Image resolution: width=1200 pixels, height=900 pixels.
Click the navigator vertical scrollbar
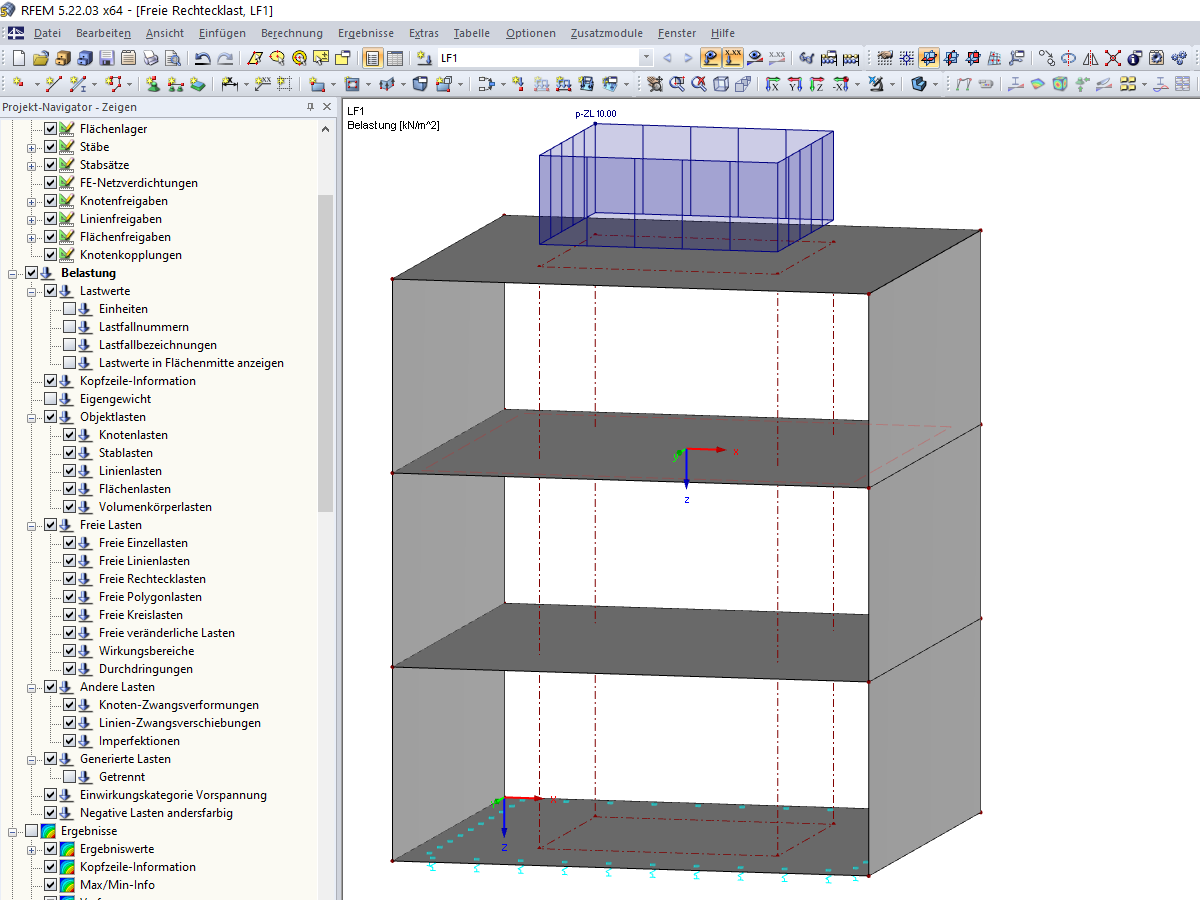pos(326,353)
